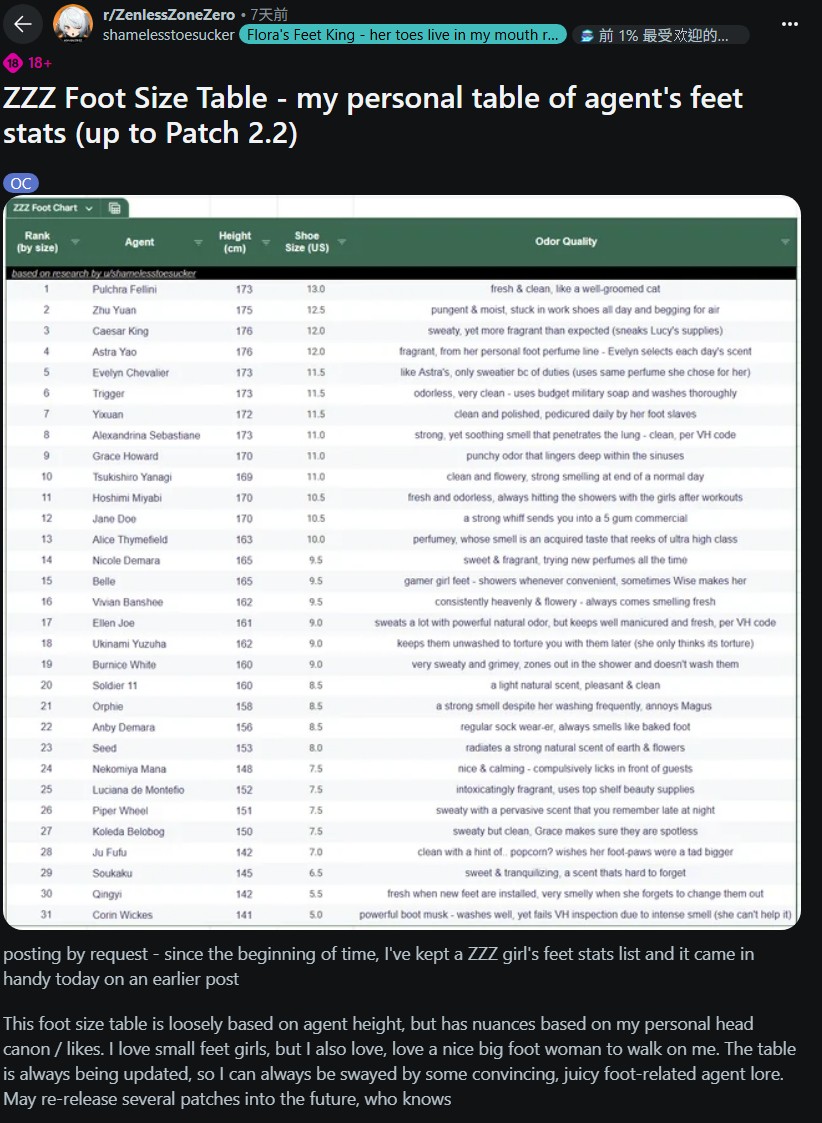Click the post timestamp 7天前
Screen dimensions: 822x1123
tap(268, 15)
